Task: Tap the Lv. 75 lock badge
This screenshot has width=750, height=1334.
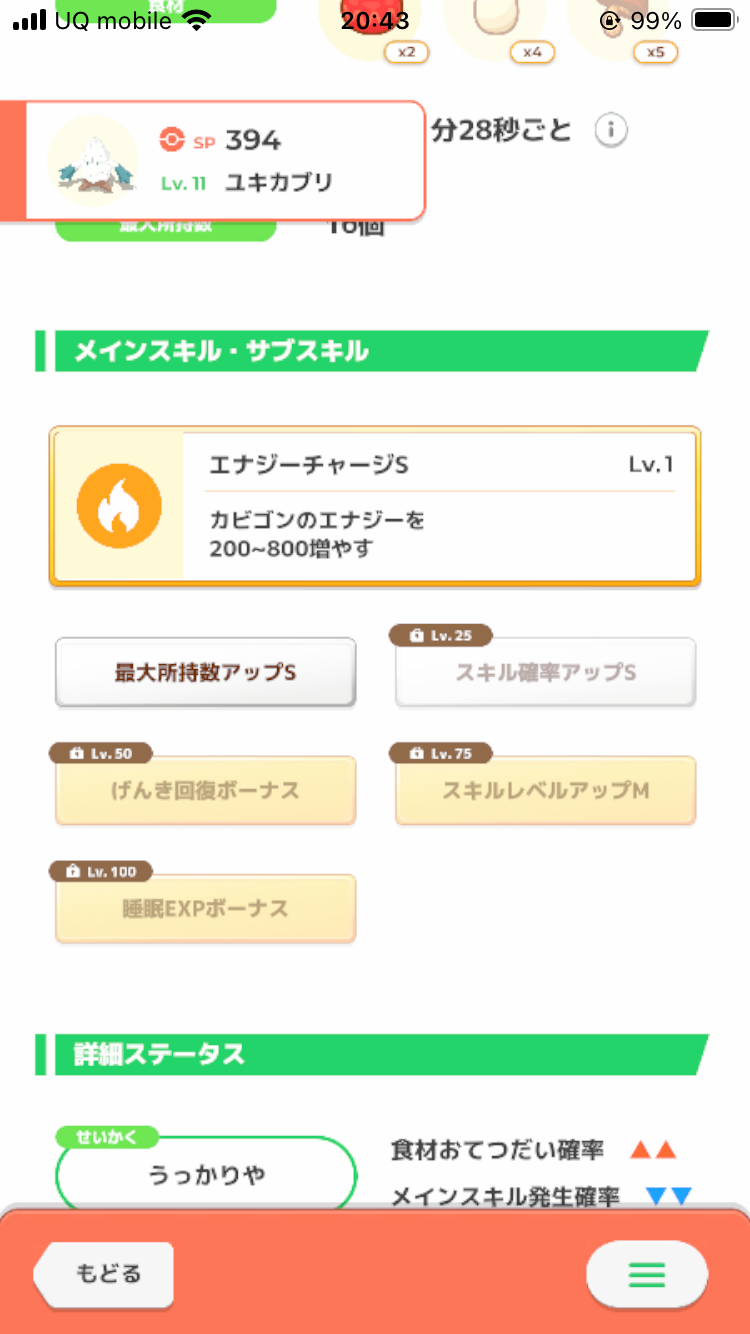Action: coord(441,753)
